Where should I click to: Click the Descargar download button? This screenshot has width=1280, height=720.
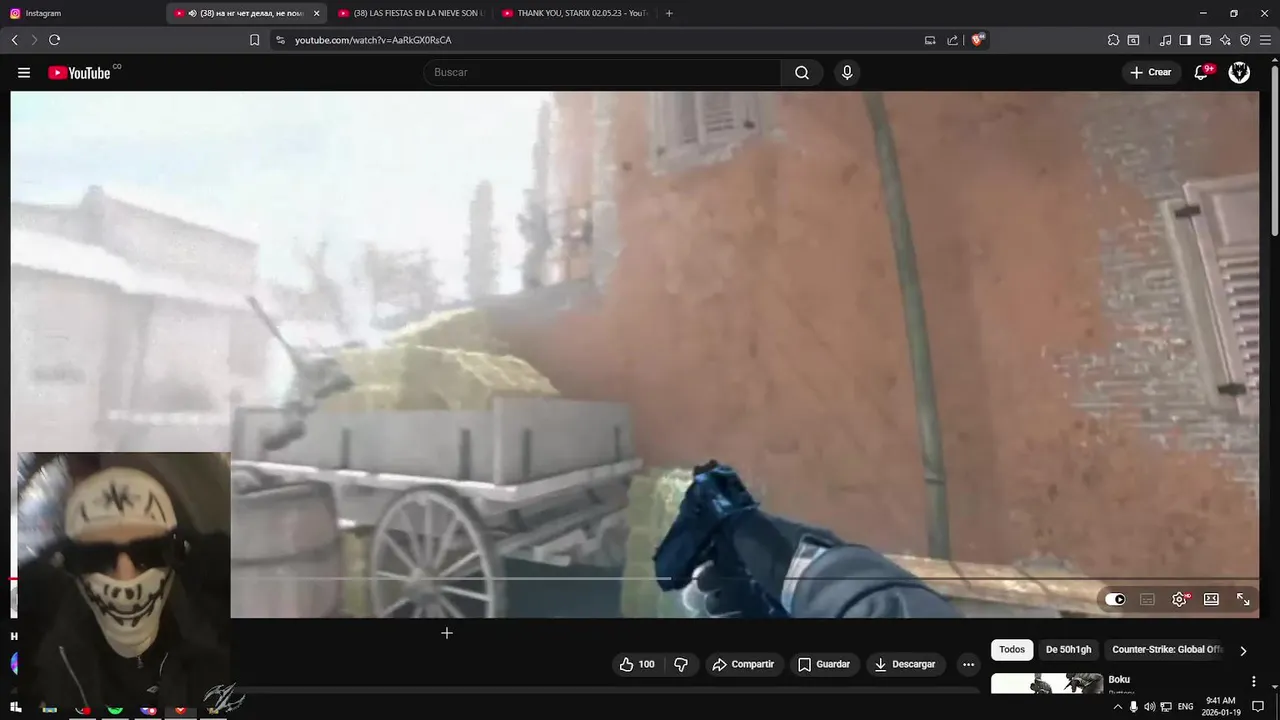click(905, 664)
